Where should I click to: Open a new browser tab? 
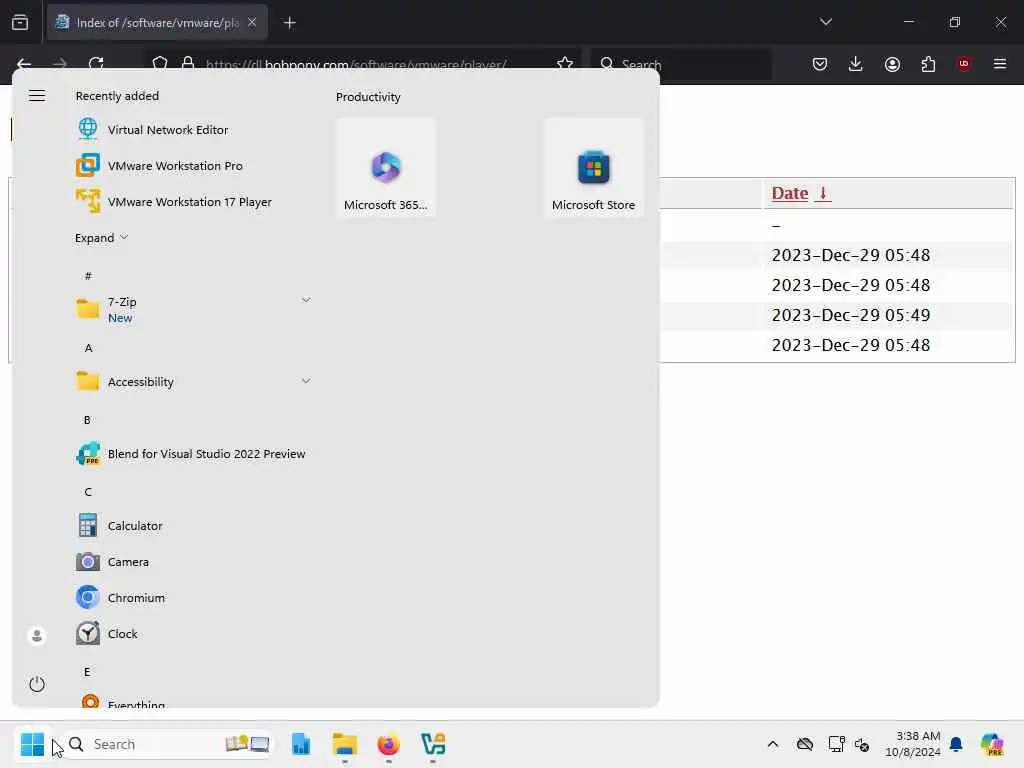coord(290,23)
